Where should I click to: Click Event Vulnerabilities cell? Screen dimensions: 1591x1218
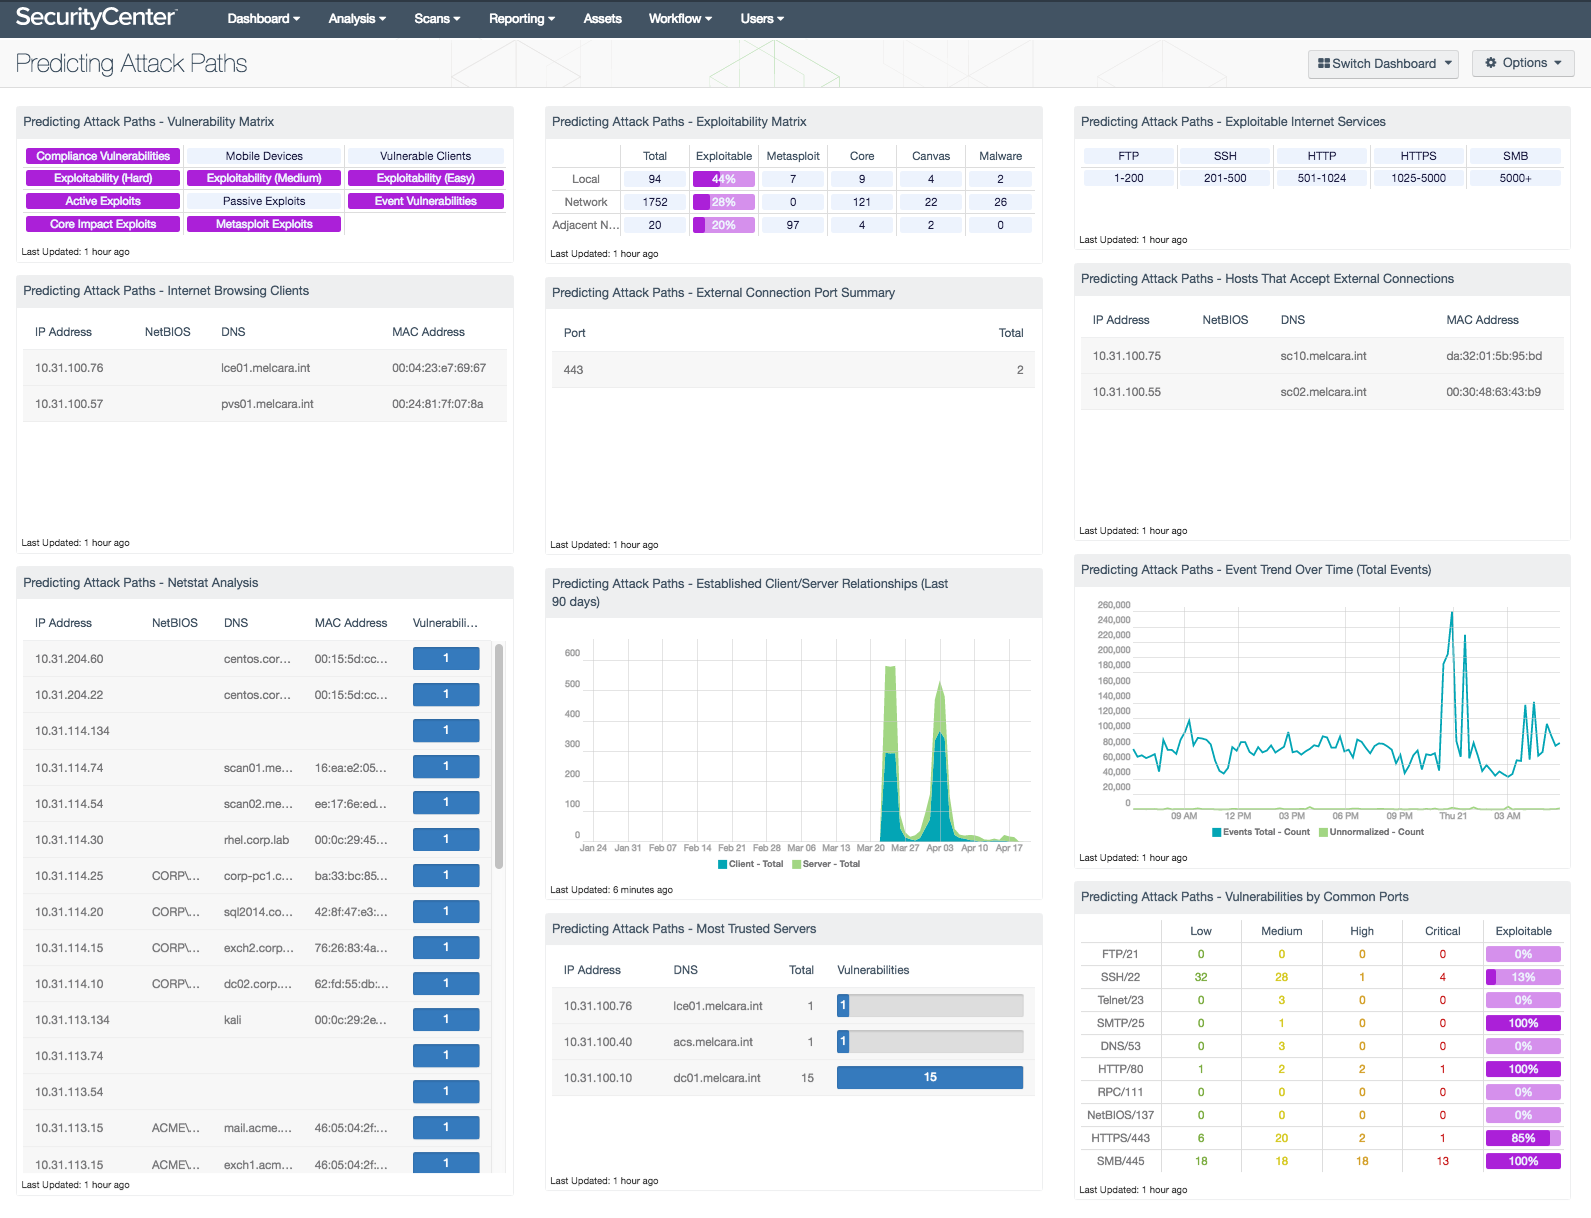[x=426, y=201]
